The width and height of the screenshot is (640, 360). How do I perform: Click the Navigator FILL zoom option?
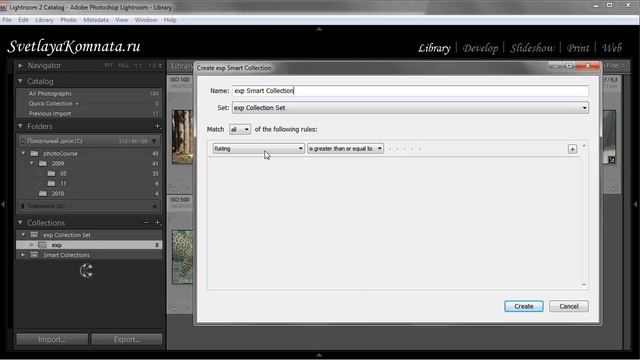pyautogui.click(x=123, y=65)
